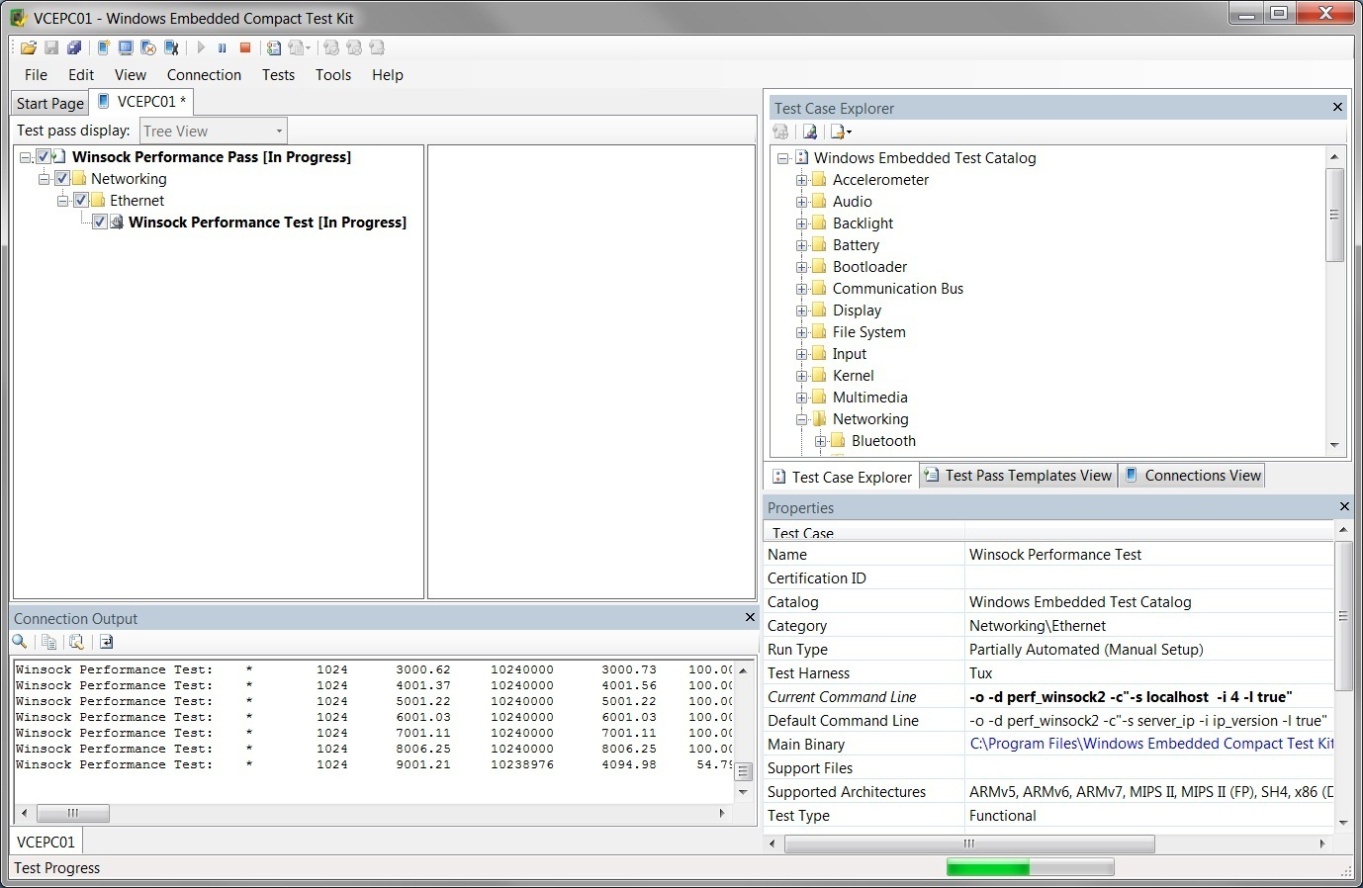Screen dimensions: 1363x888
Task: Open the Tests menu
Action: coord(278,75)
